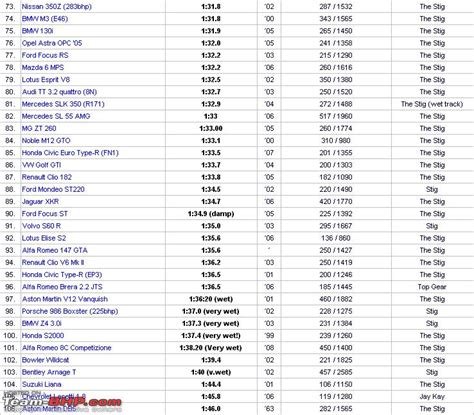This screenshot has width=474, height=415.
Task: Click the power/weight value 457 / 2585
Action: pyautogui.click(x=336, y=372)
